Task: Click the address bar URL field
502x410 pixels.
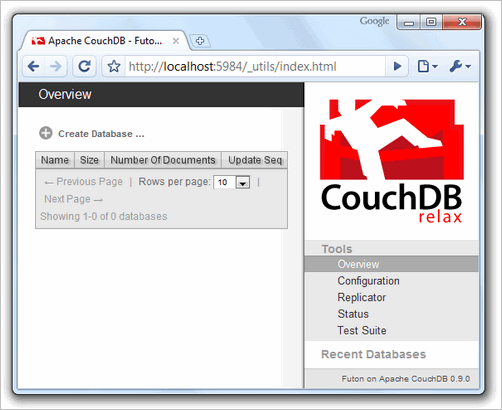Action: (255, 67)
